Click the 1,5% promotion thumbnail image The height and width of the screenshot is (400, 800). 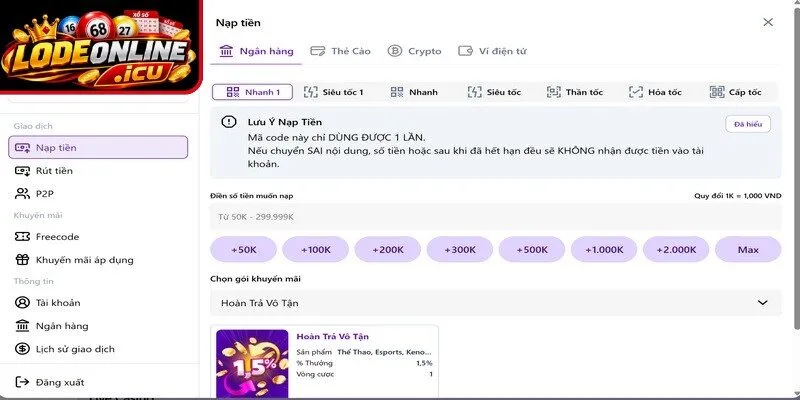[252, 364]
